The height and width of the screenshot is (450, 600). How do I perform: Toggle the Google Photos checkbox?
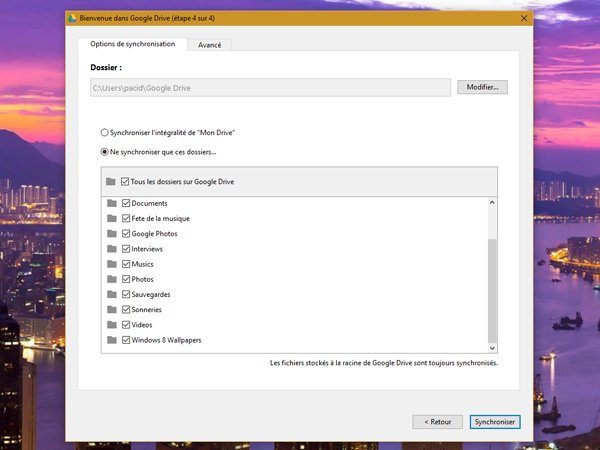(x=126, y=233)
